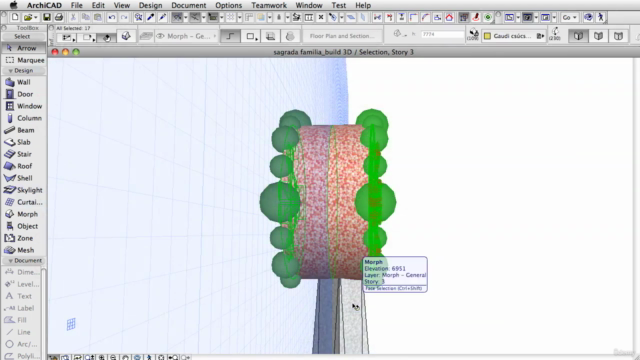640x360 pixels.
Task: Select the Window tool
Action: pos(24,106)
